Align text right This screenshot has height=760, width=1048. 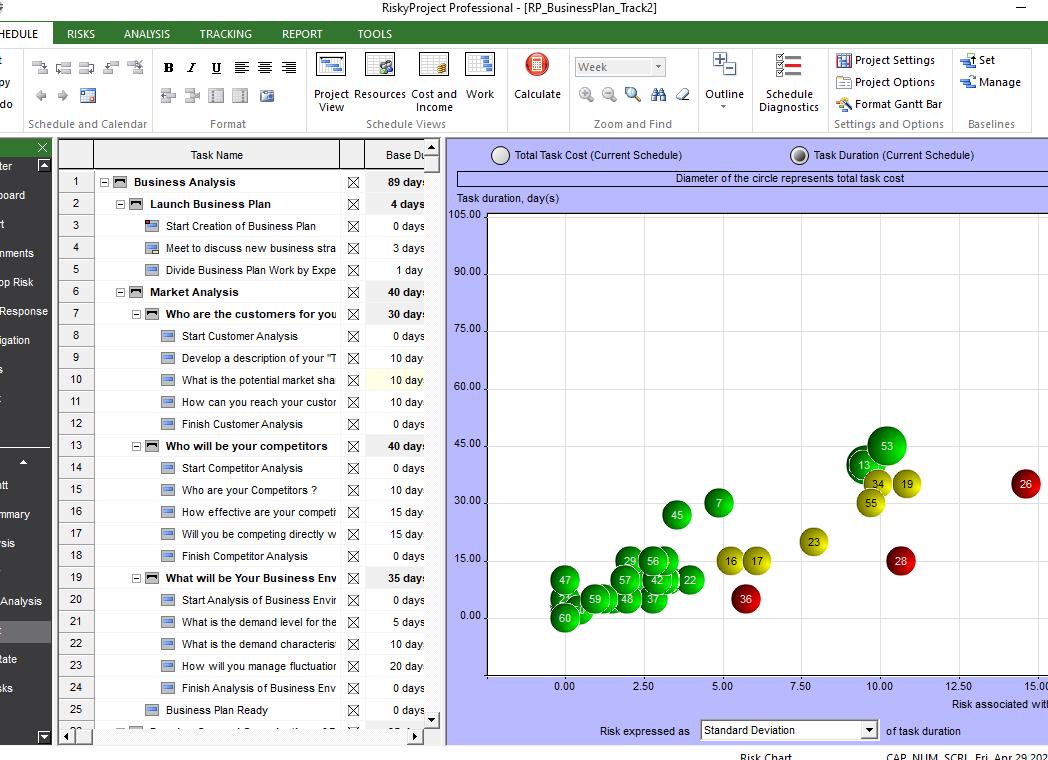(289, 68)
